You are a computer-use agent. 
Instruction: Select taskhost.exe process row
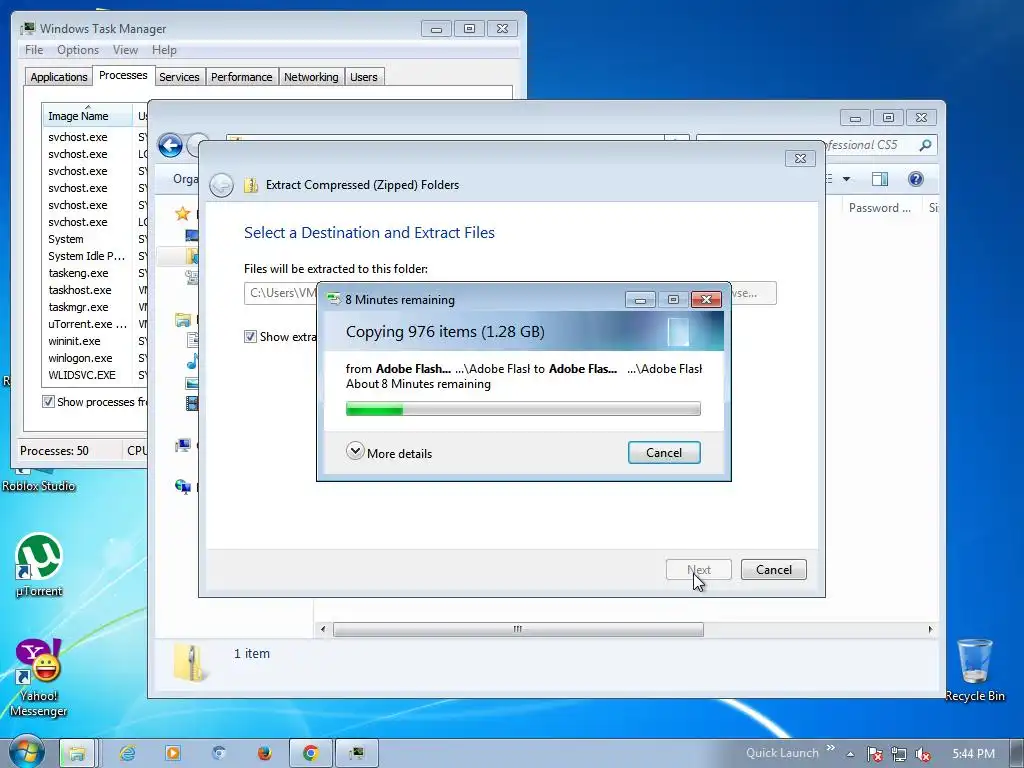point(95,290)
